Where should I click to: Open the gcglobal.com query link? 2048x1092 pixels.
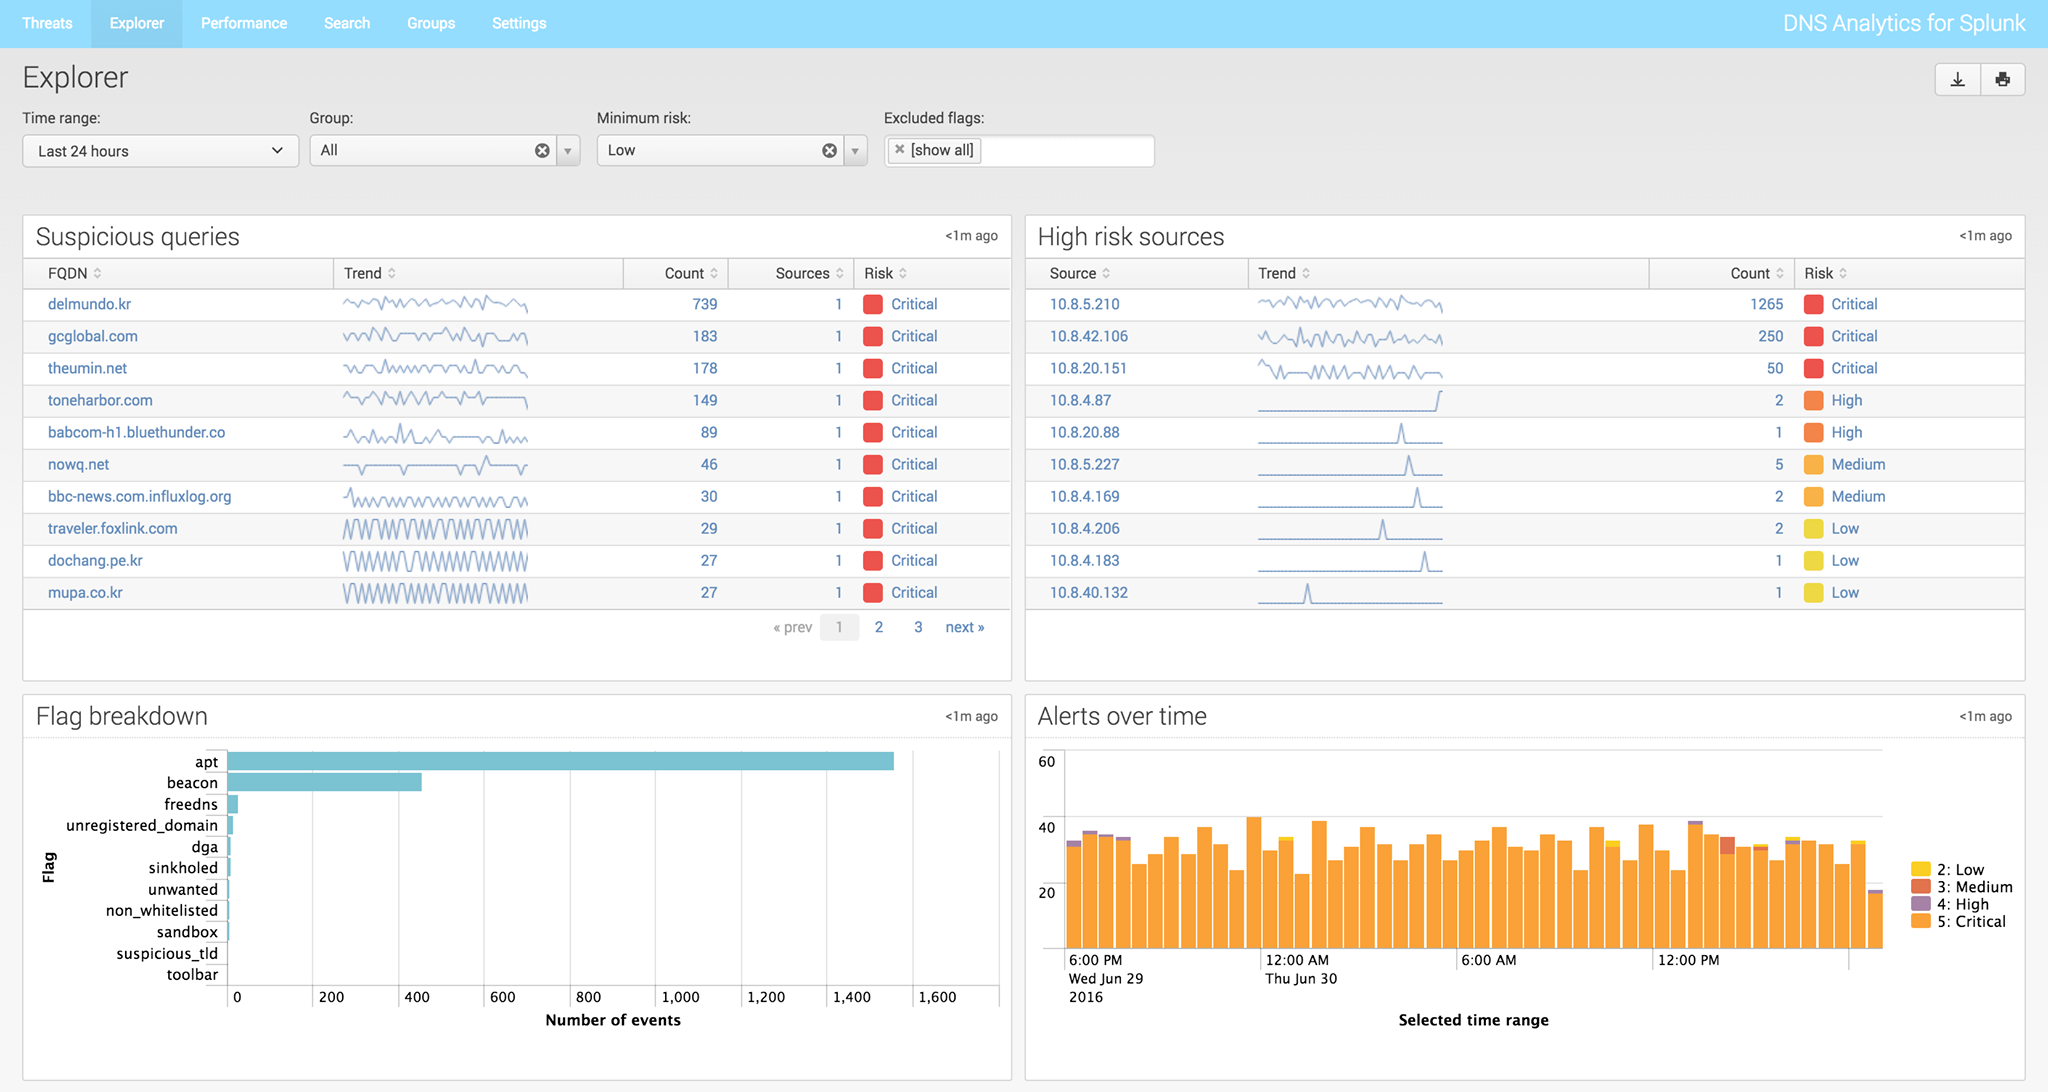point(93,337)
